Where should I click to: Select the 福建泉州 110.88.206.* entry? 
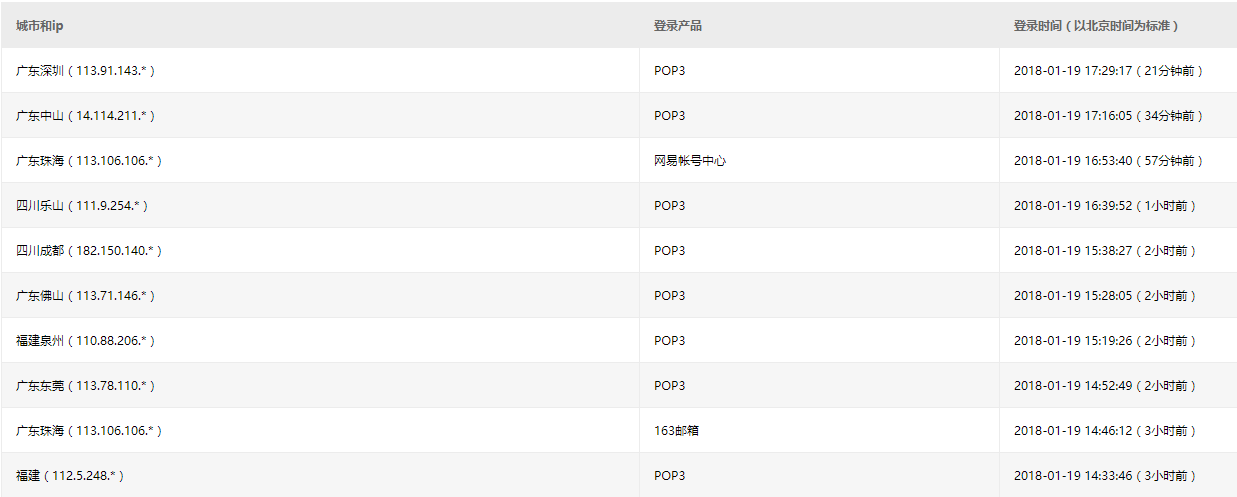[x=85, y=341]
